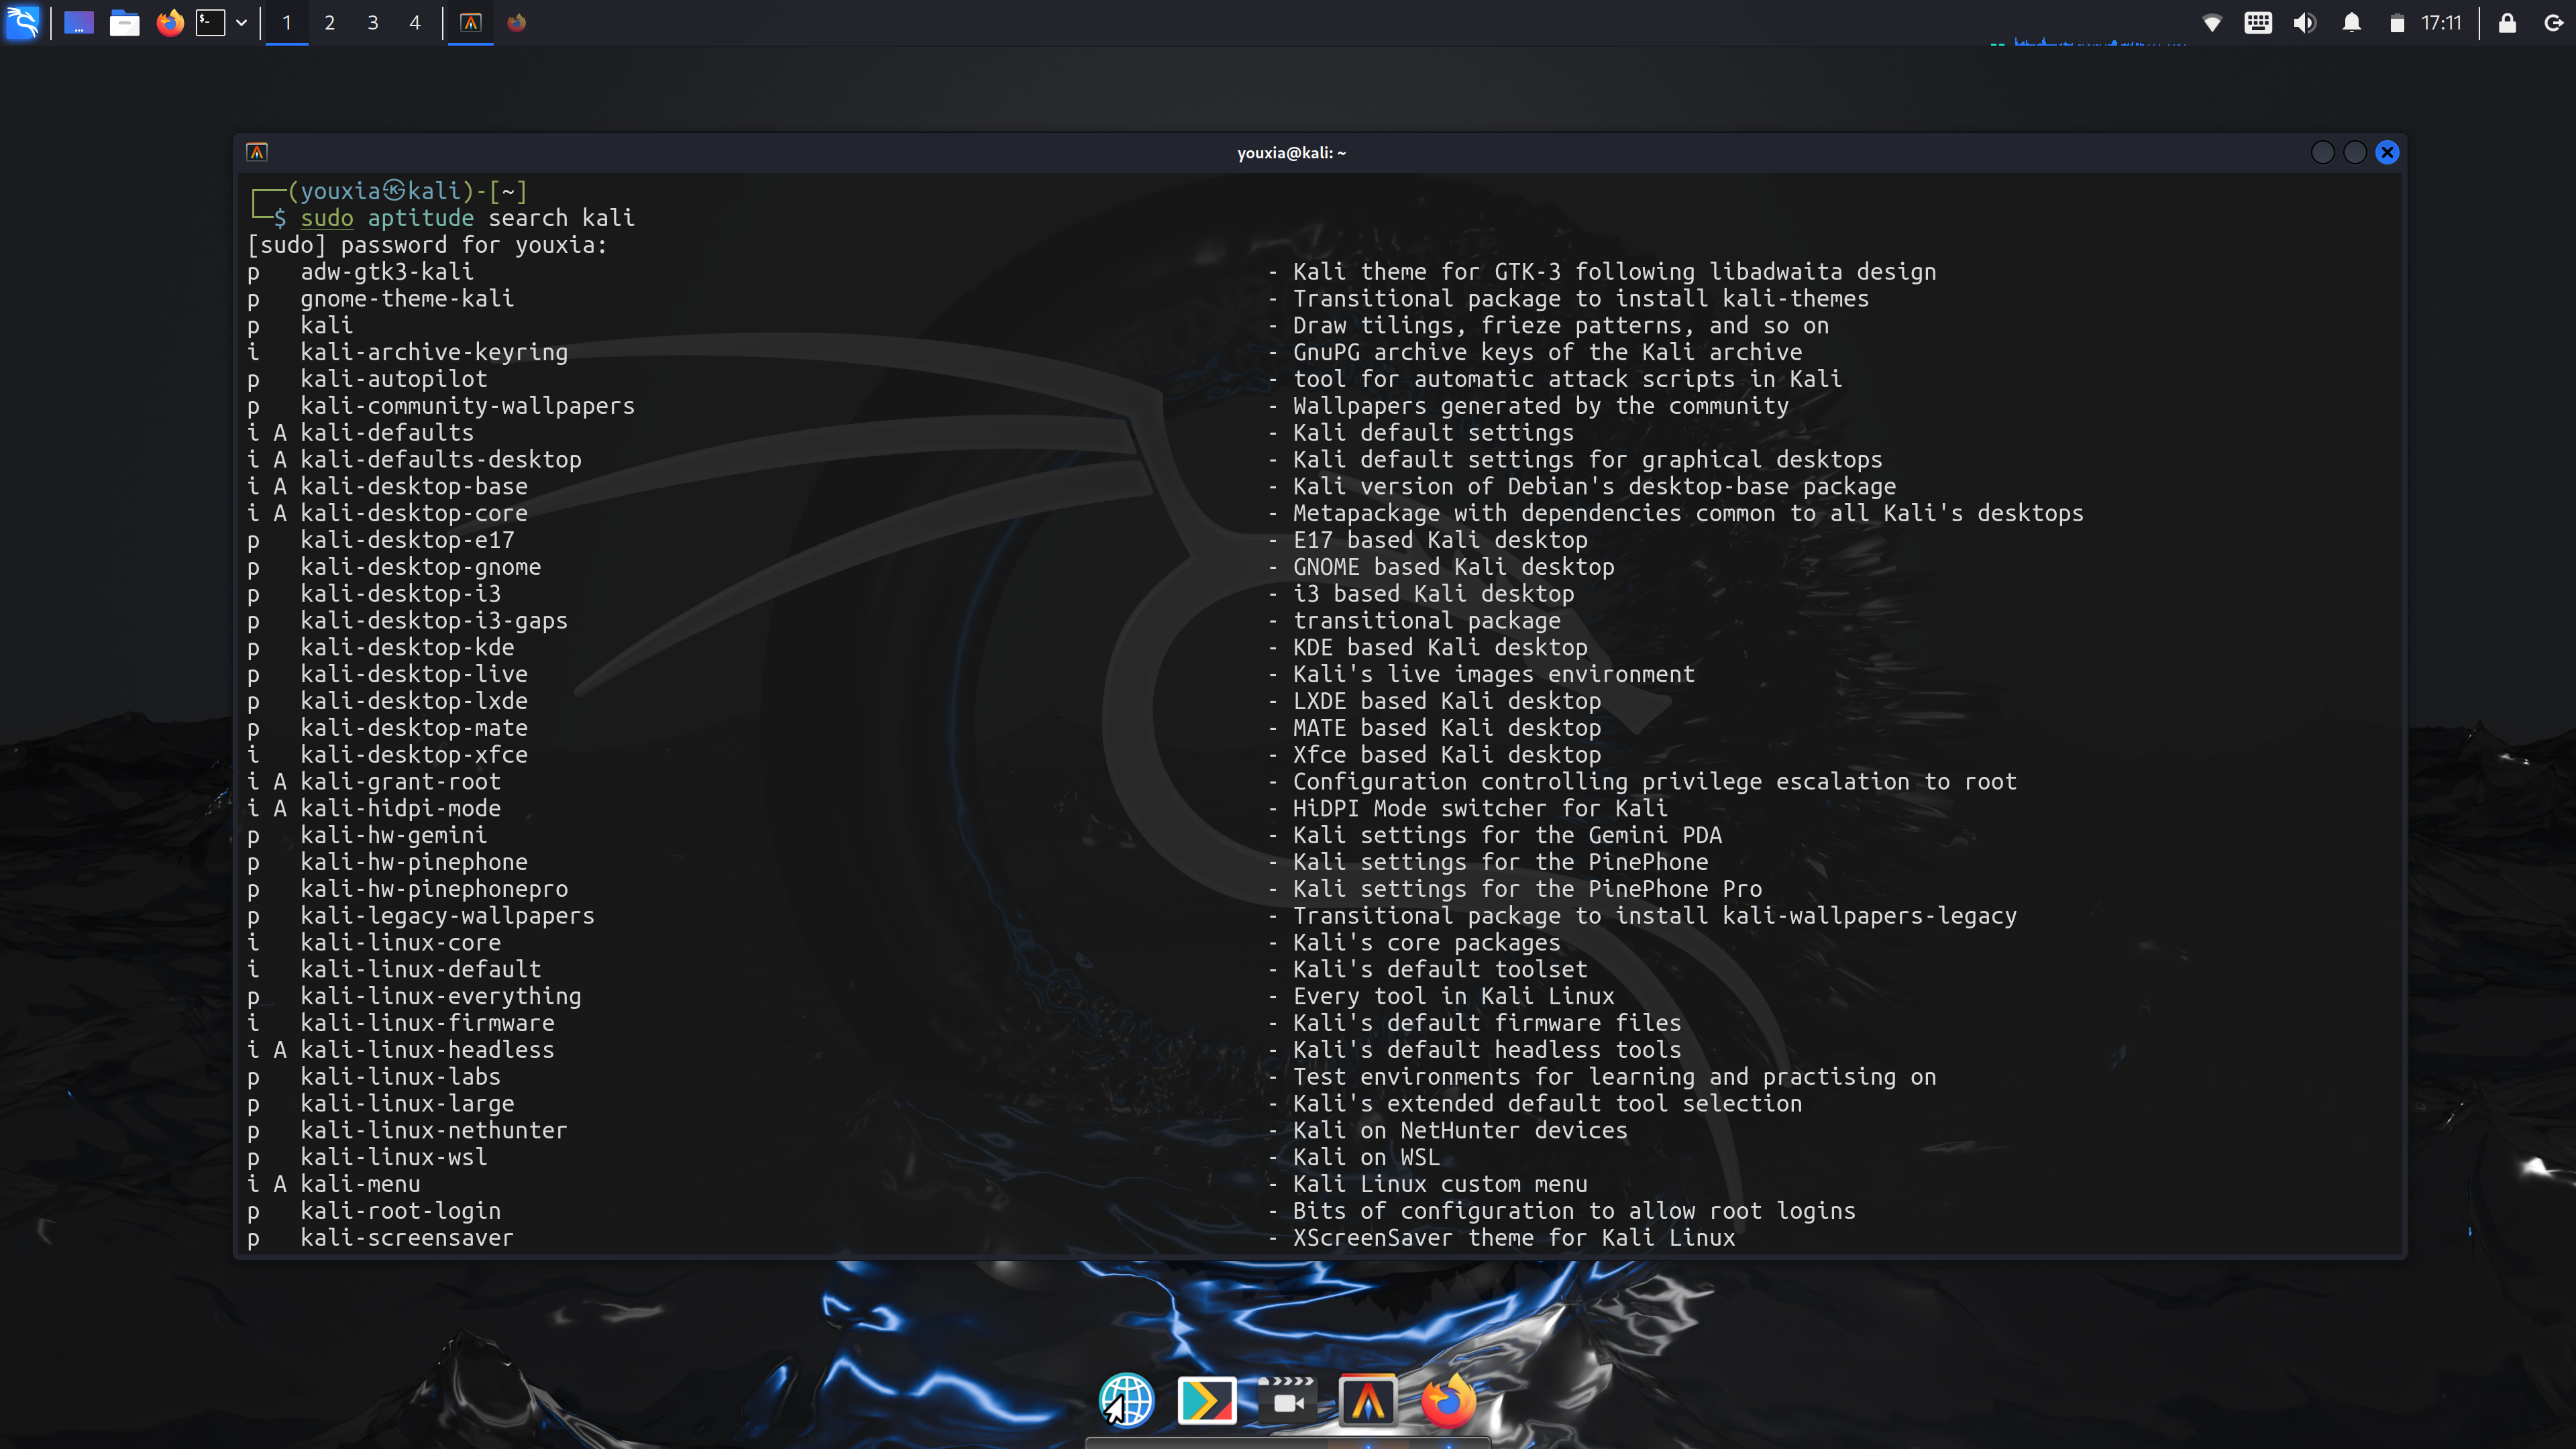The image size is (2576, 1449).
Task: Click the 'kali-desktop-base' package name
Action: point(414,486)
